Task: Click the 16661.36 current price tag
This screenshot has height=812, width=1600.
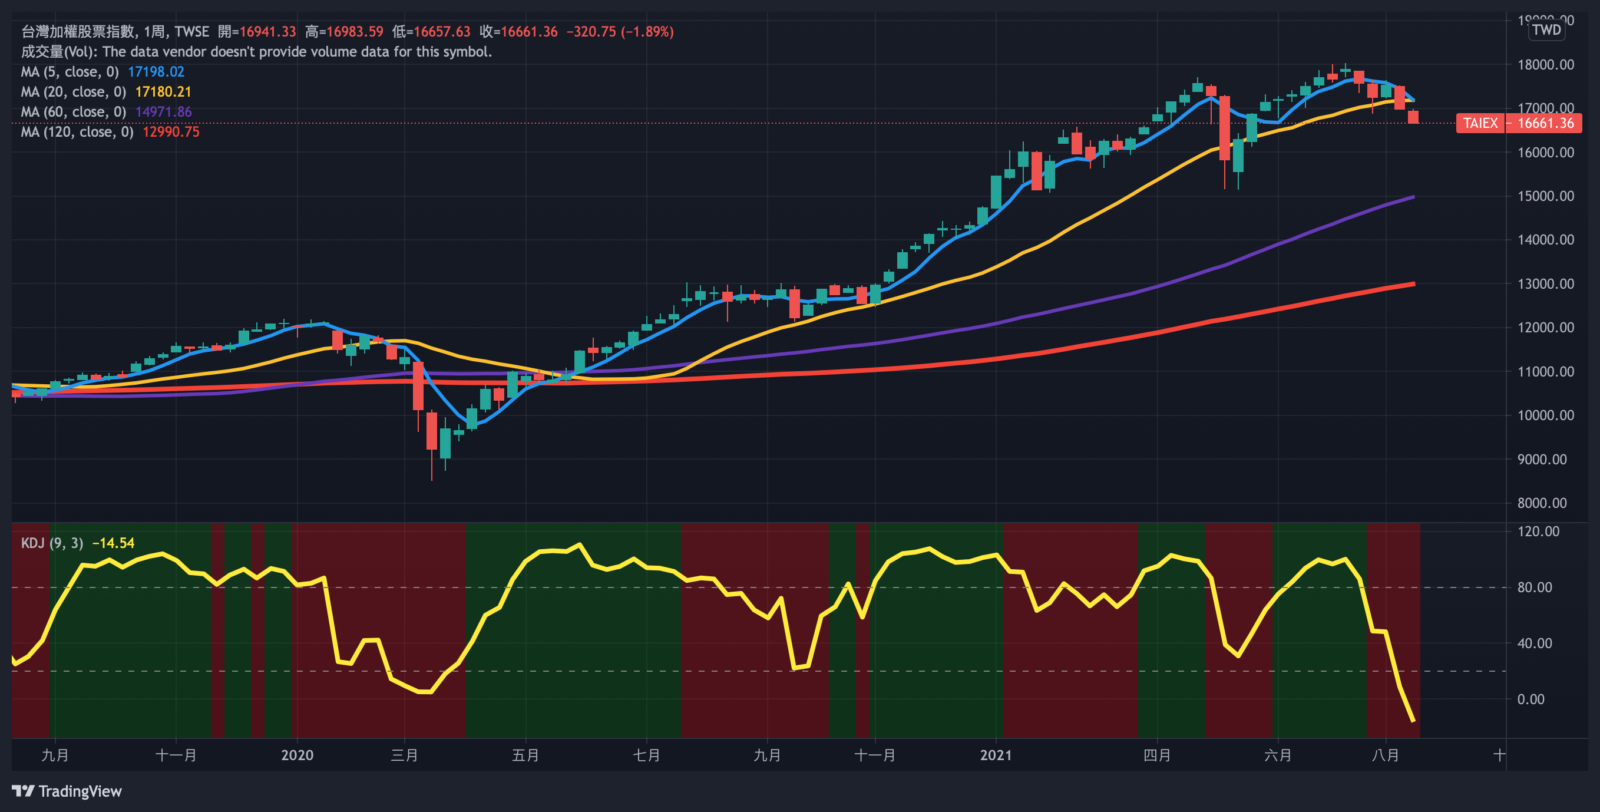Action: point(1546,123)
